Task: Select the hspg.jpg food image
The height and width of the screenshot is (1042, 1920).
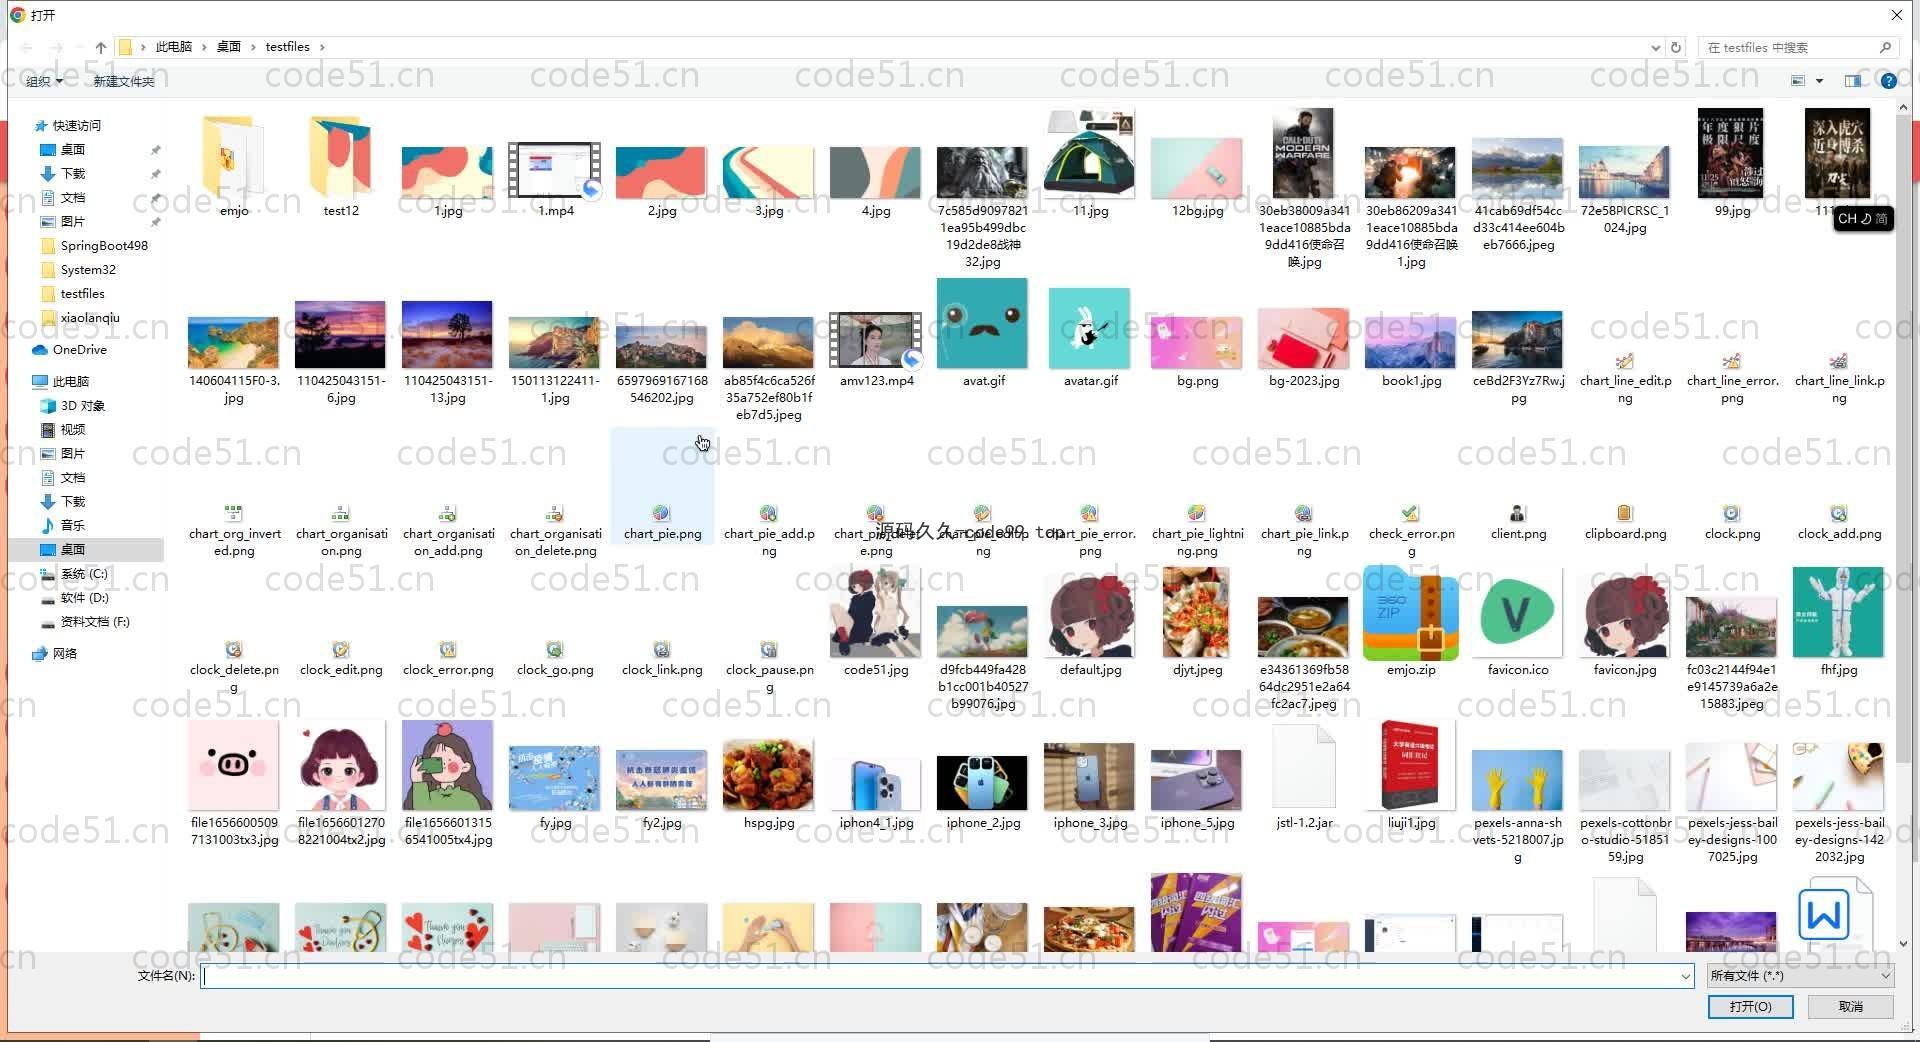Action: point(768,775)
